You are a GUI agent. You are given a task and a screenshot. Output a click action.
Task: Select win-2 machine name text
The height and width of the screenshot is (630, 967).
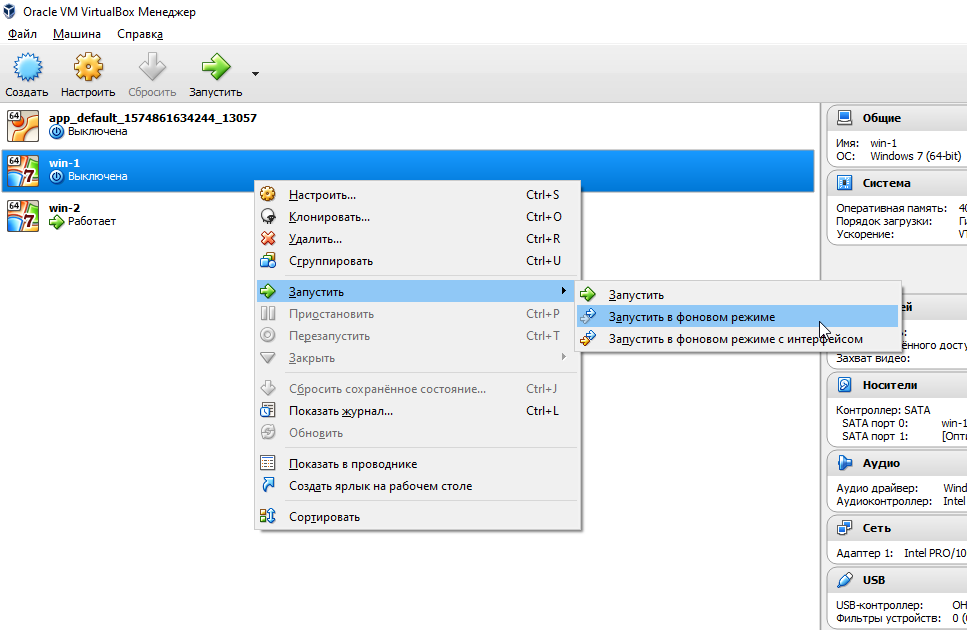[64, 208]
